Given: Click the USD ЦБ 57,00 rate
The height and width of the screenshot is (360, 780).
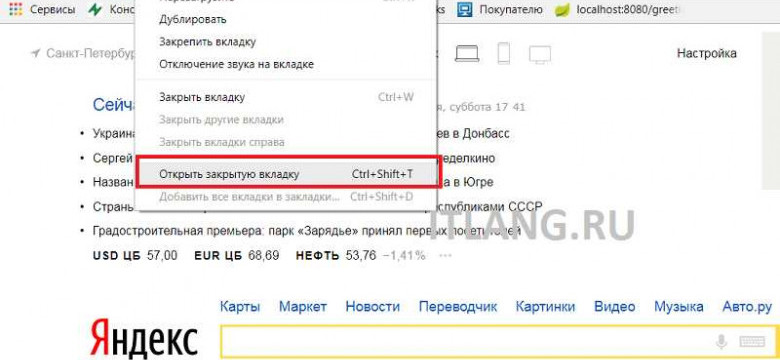Looking at the screenshot, I should pos(135,256).
